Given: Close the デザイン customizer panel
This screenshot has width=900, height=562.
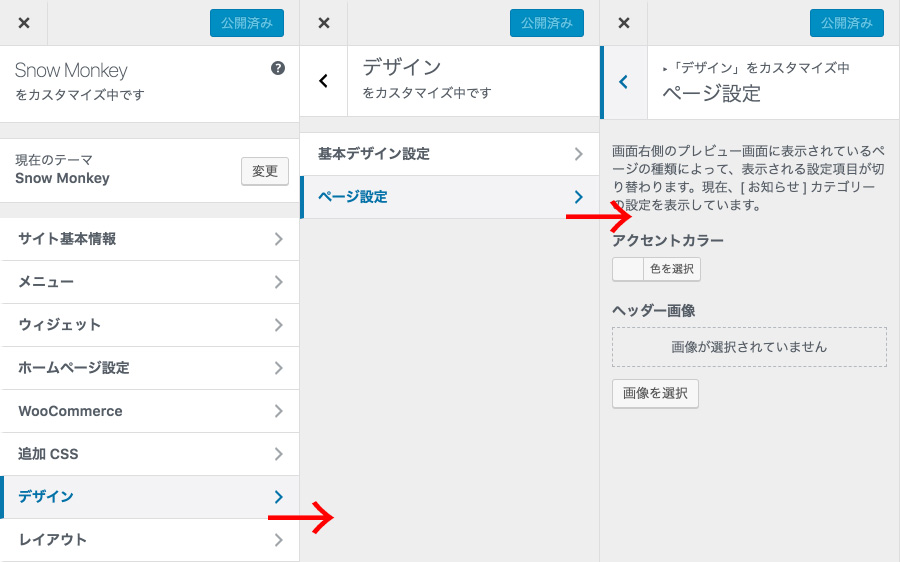Looking at the screenshot, I should [324, 23].
